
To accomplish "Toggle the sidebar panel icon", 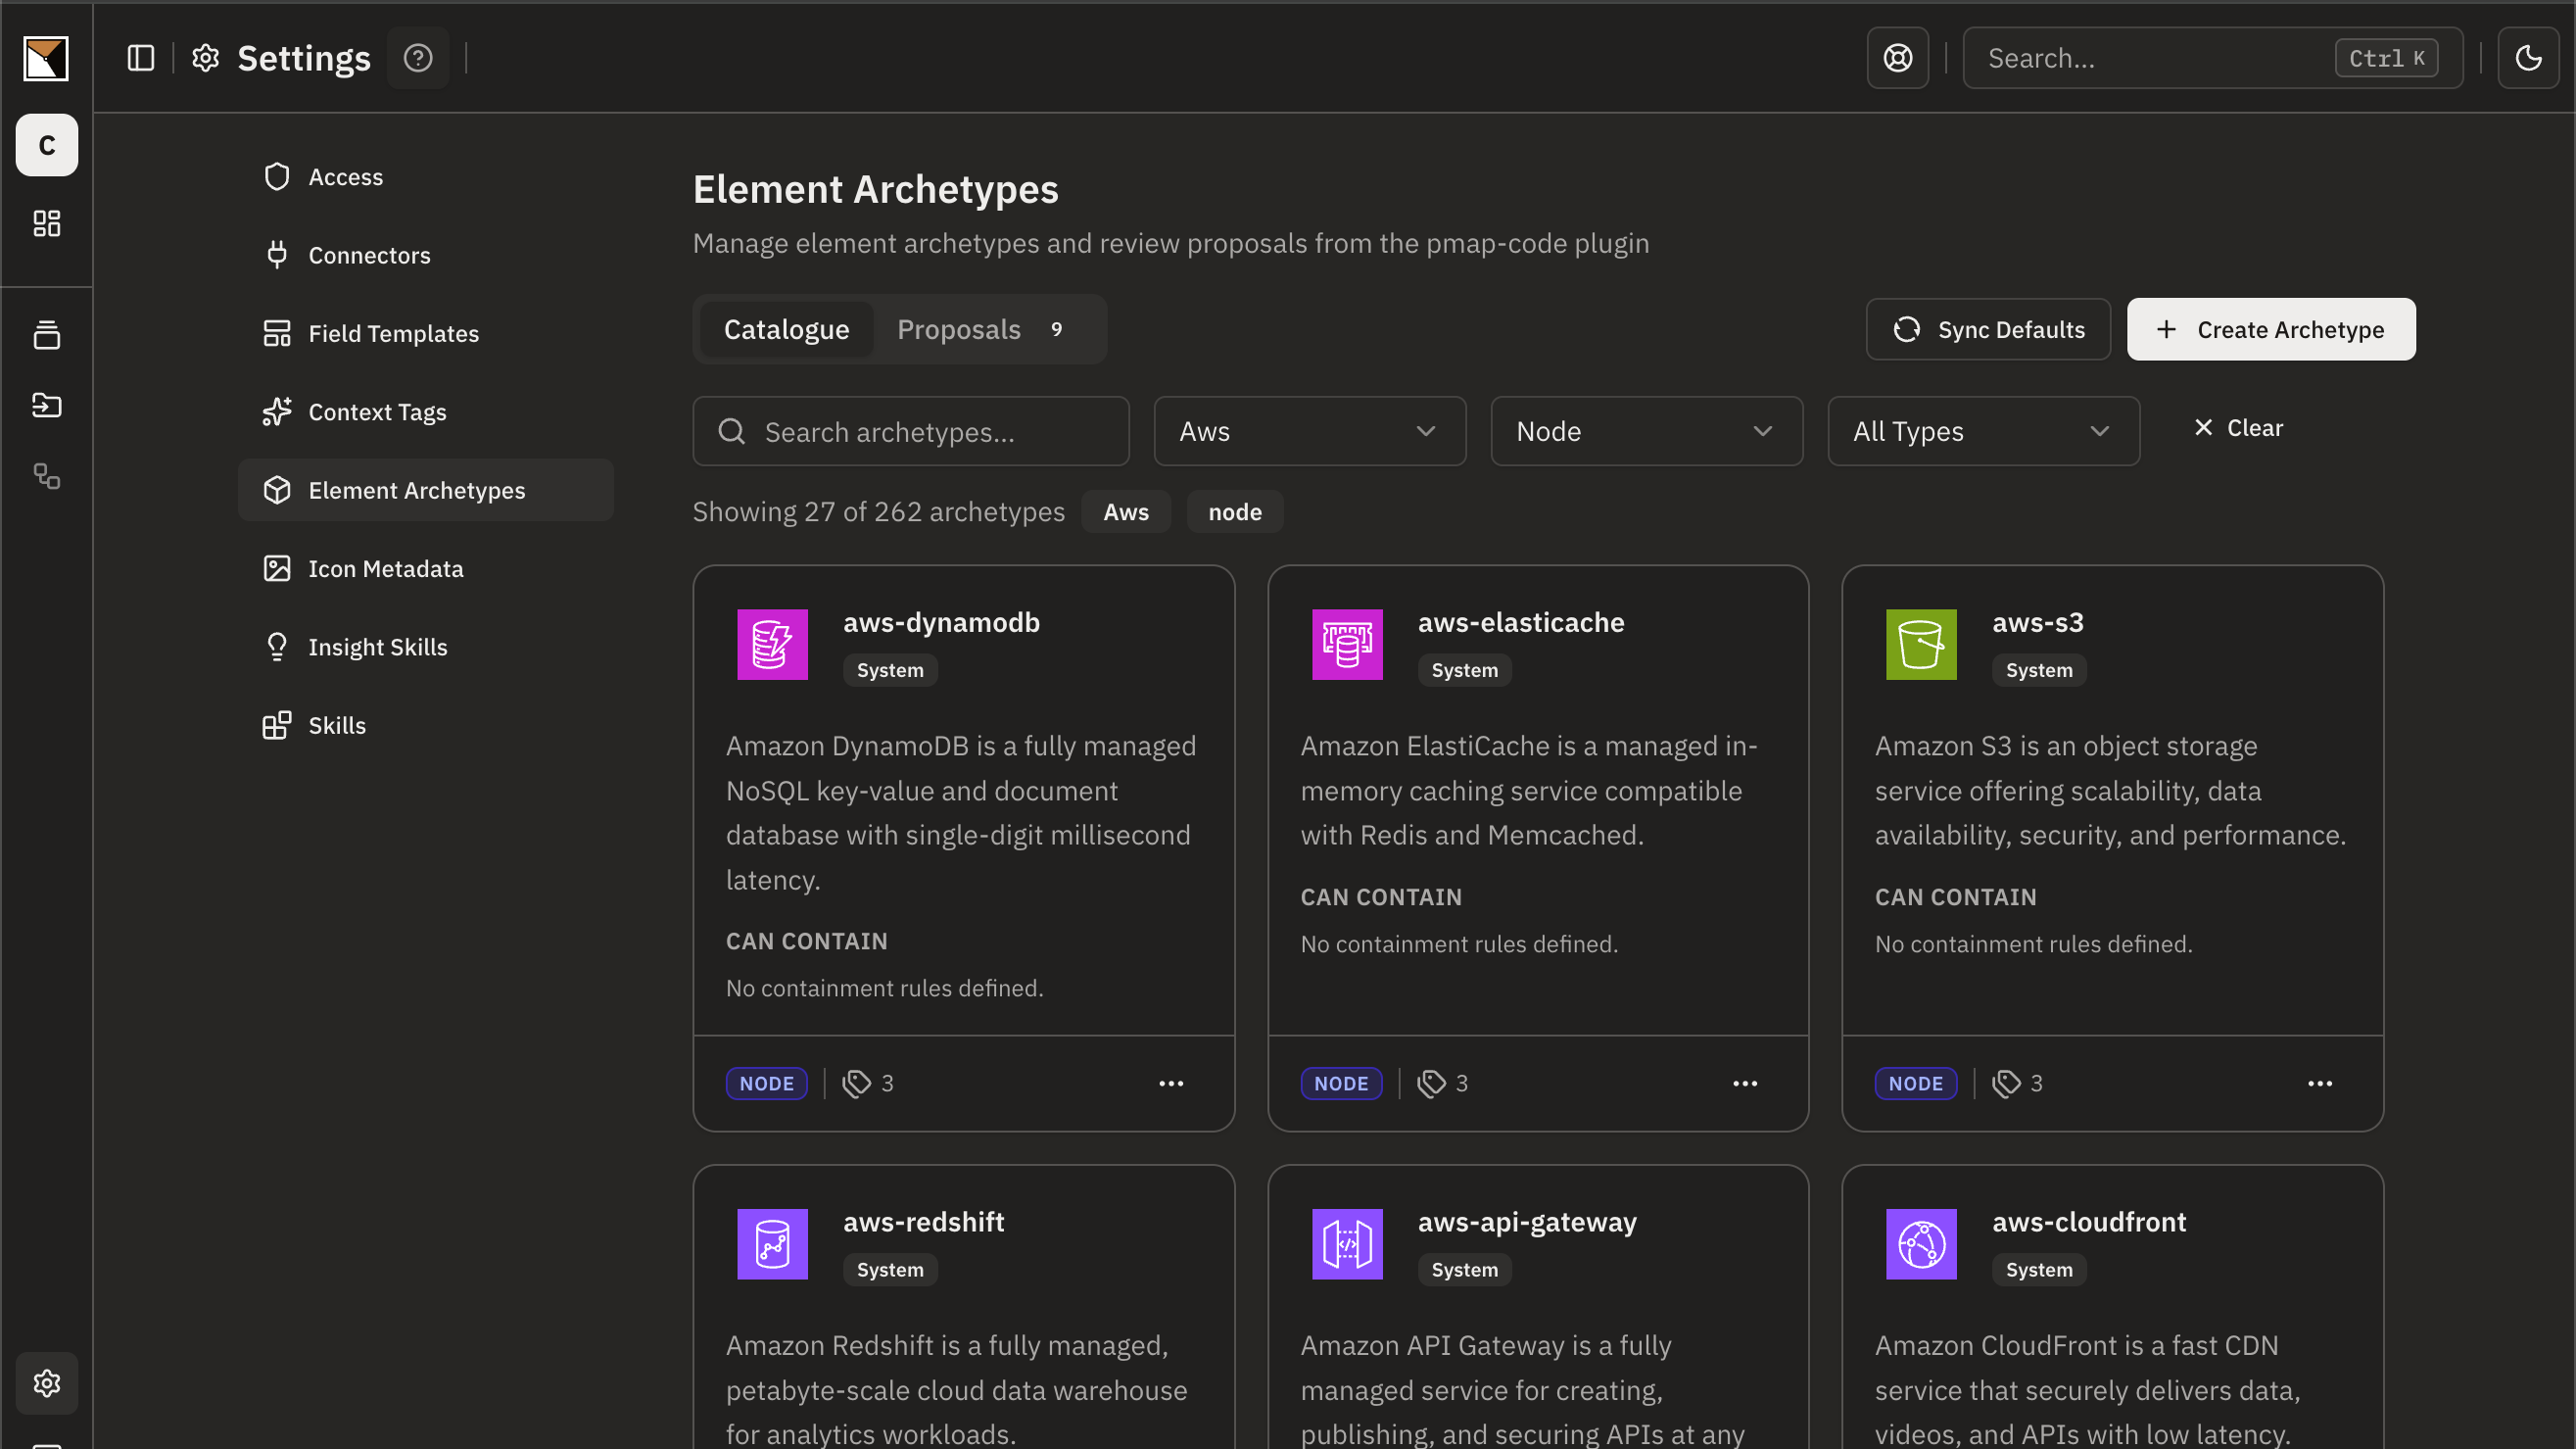I will pos(141,58).
